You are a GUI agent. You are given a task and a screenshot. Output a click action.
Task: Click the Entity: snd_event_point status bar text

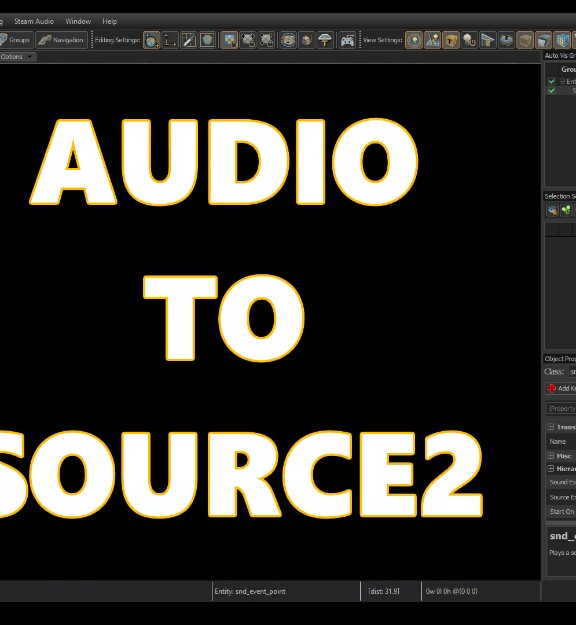click(x=250, y=592)
